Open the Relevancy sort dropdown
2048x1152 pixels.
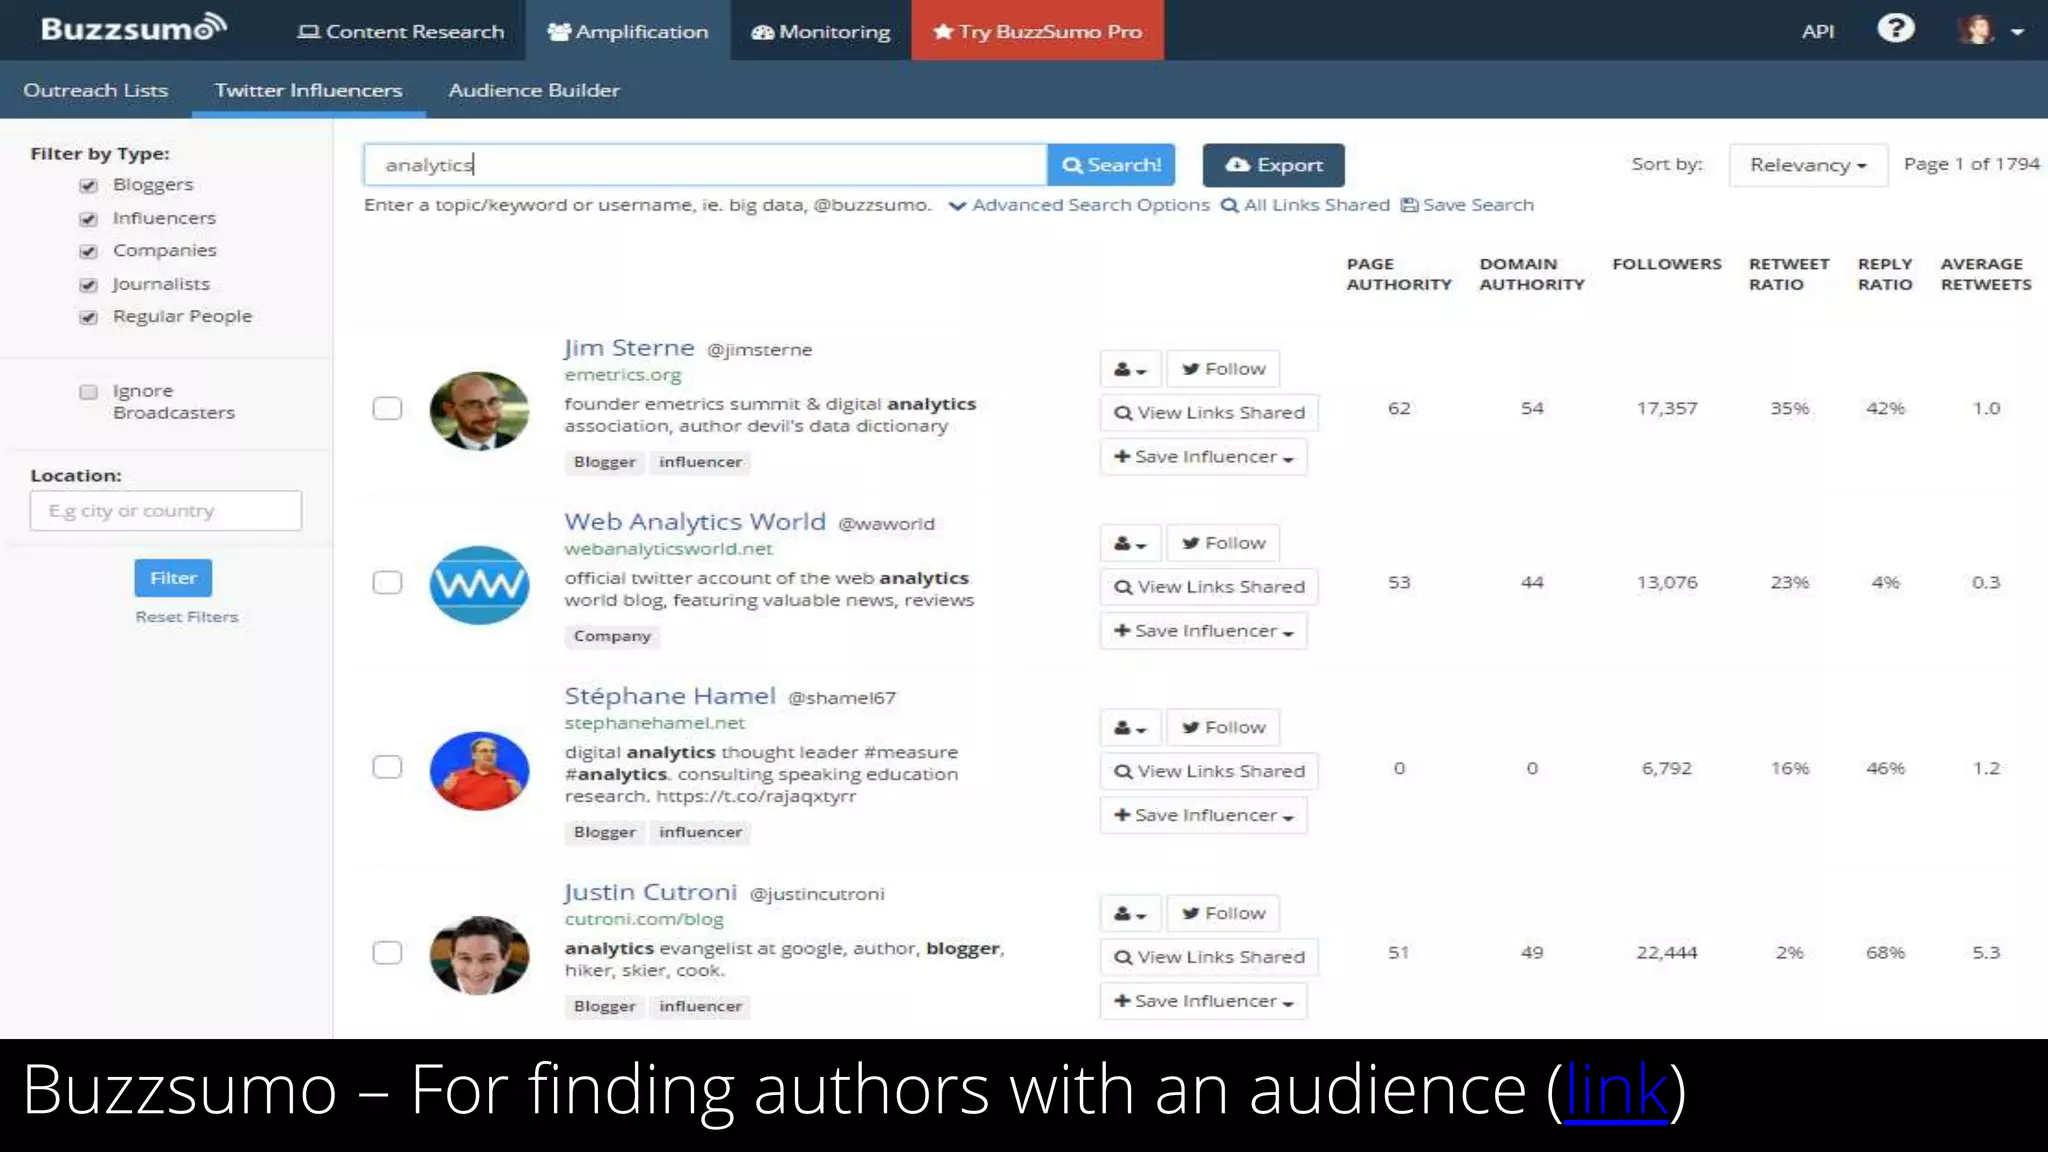point(1807,165)
